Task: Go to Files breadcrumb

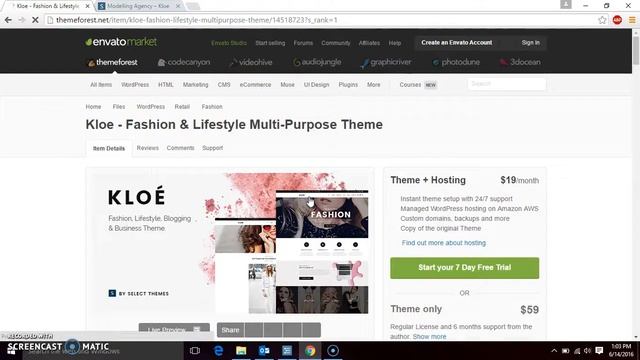Action: click(x=119, y=107)
